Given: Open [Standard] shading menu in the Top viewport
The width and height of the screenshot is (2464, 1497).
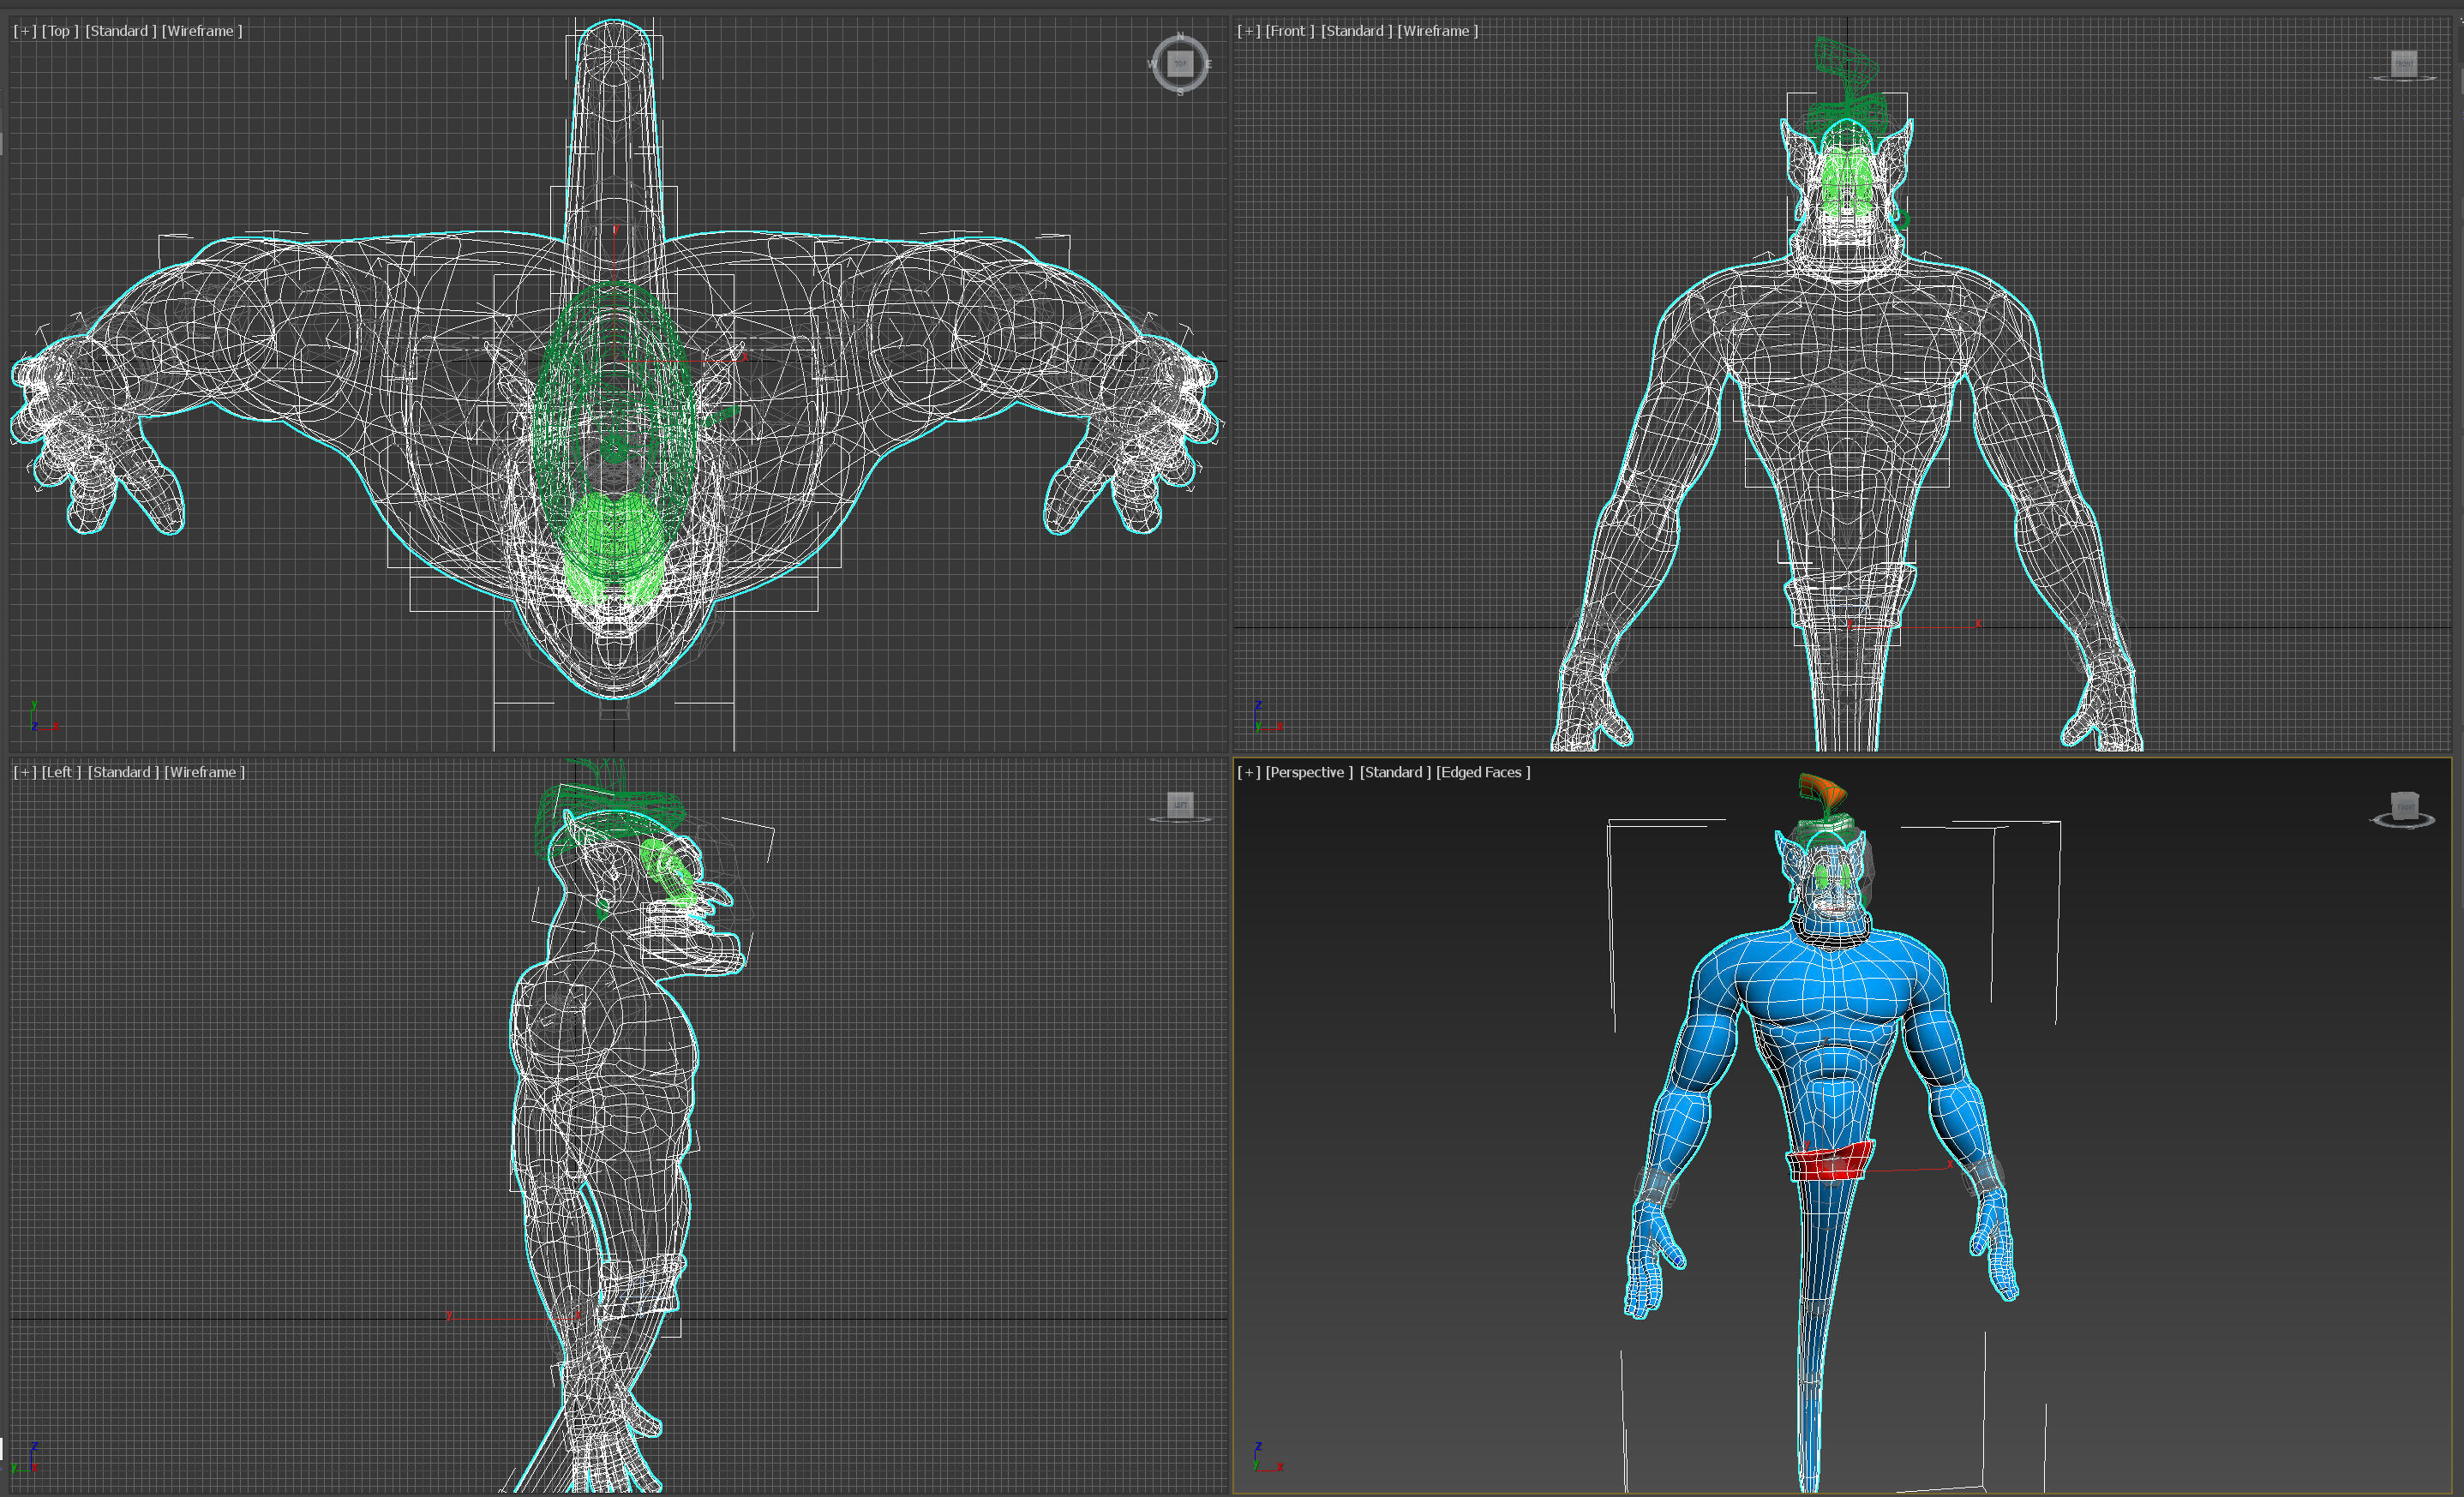Looking at the screenshot, I should pyautogui.click(x=121, y=31).
